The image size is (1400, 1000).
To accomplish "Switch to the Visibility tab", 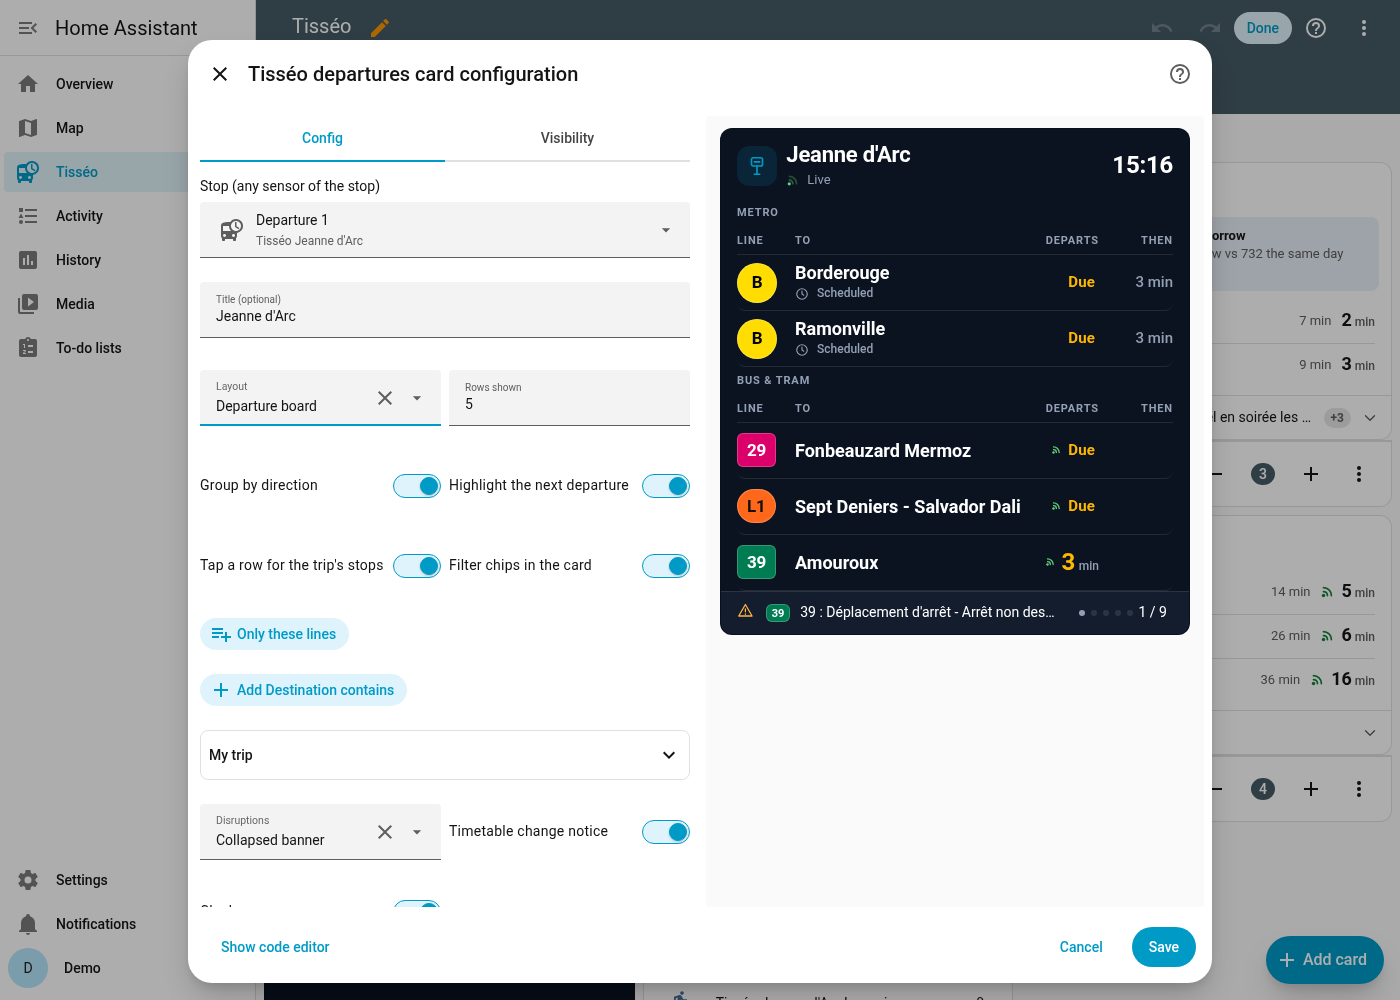I will pos(567,138).
